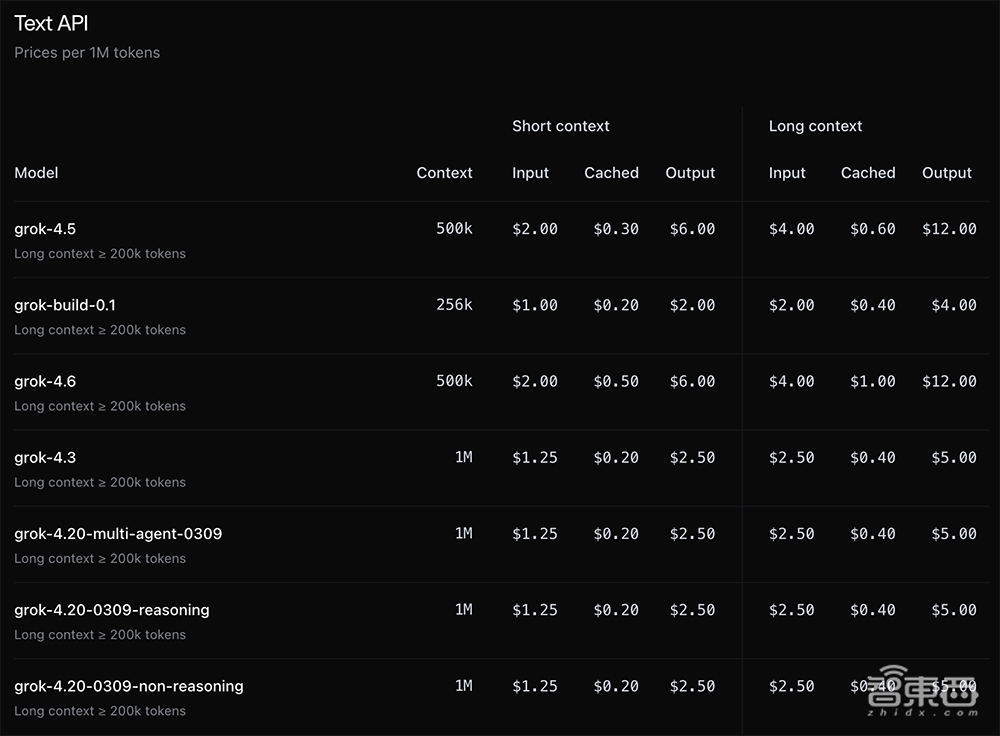Click grok-4.20-0309-reasoning long context input $2.50

(x=791, y=610)
